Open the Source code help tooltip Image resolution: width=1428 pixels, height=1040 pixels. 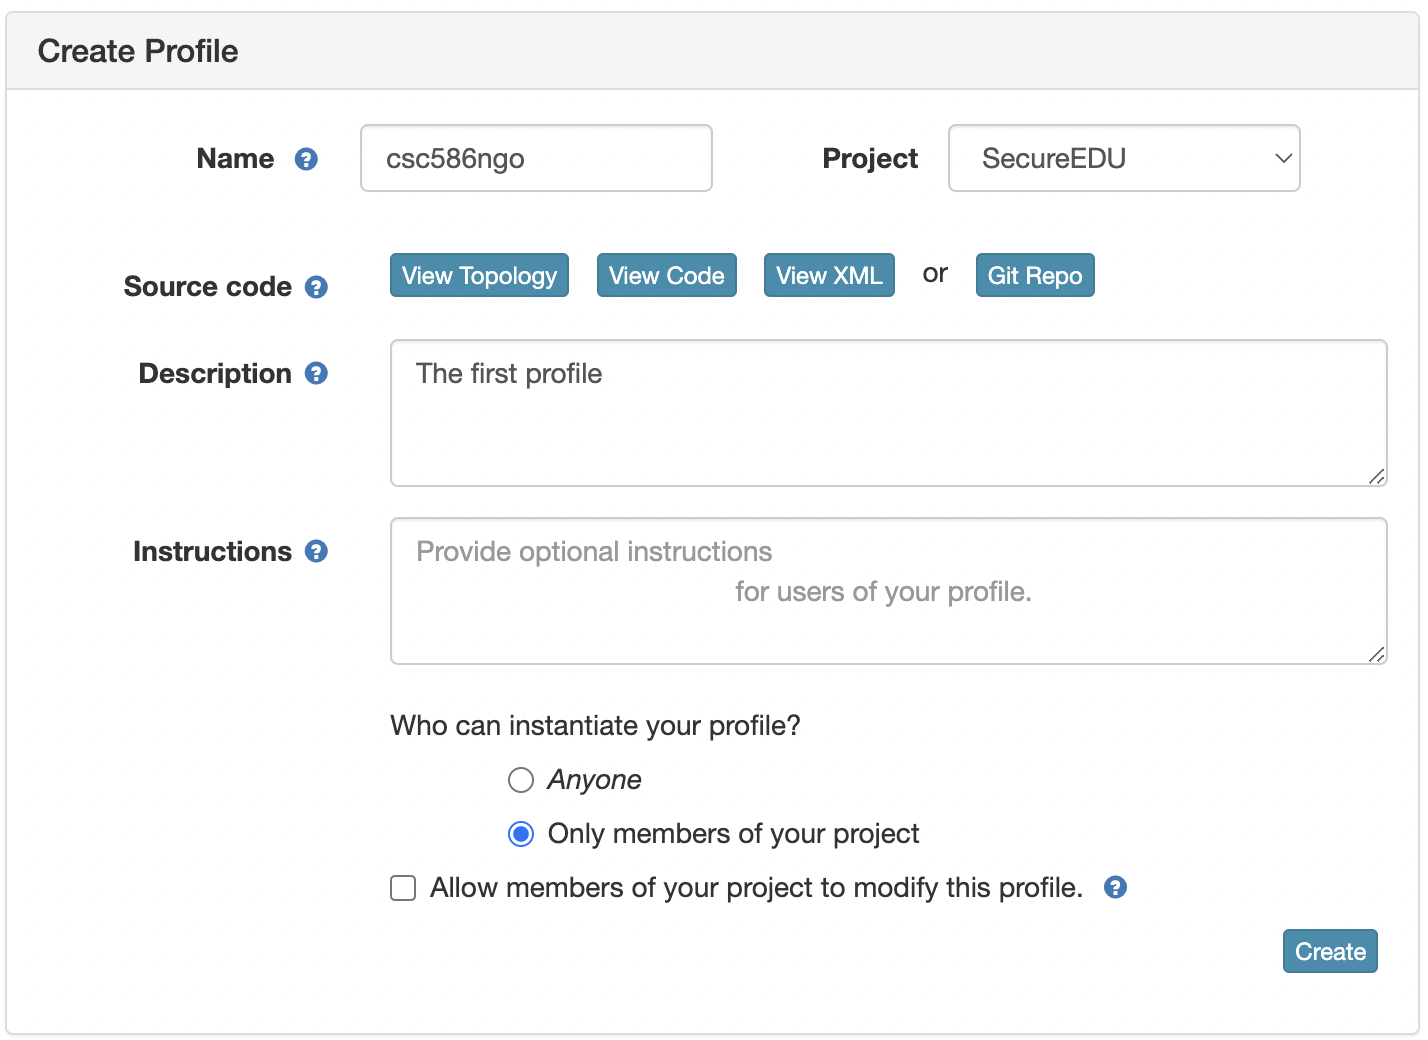click(x=316, y=287)
